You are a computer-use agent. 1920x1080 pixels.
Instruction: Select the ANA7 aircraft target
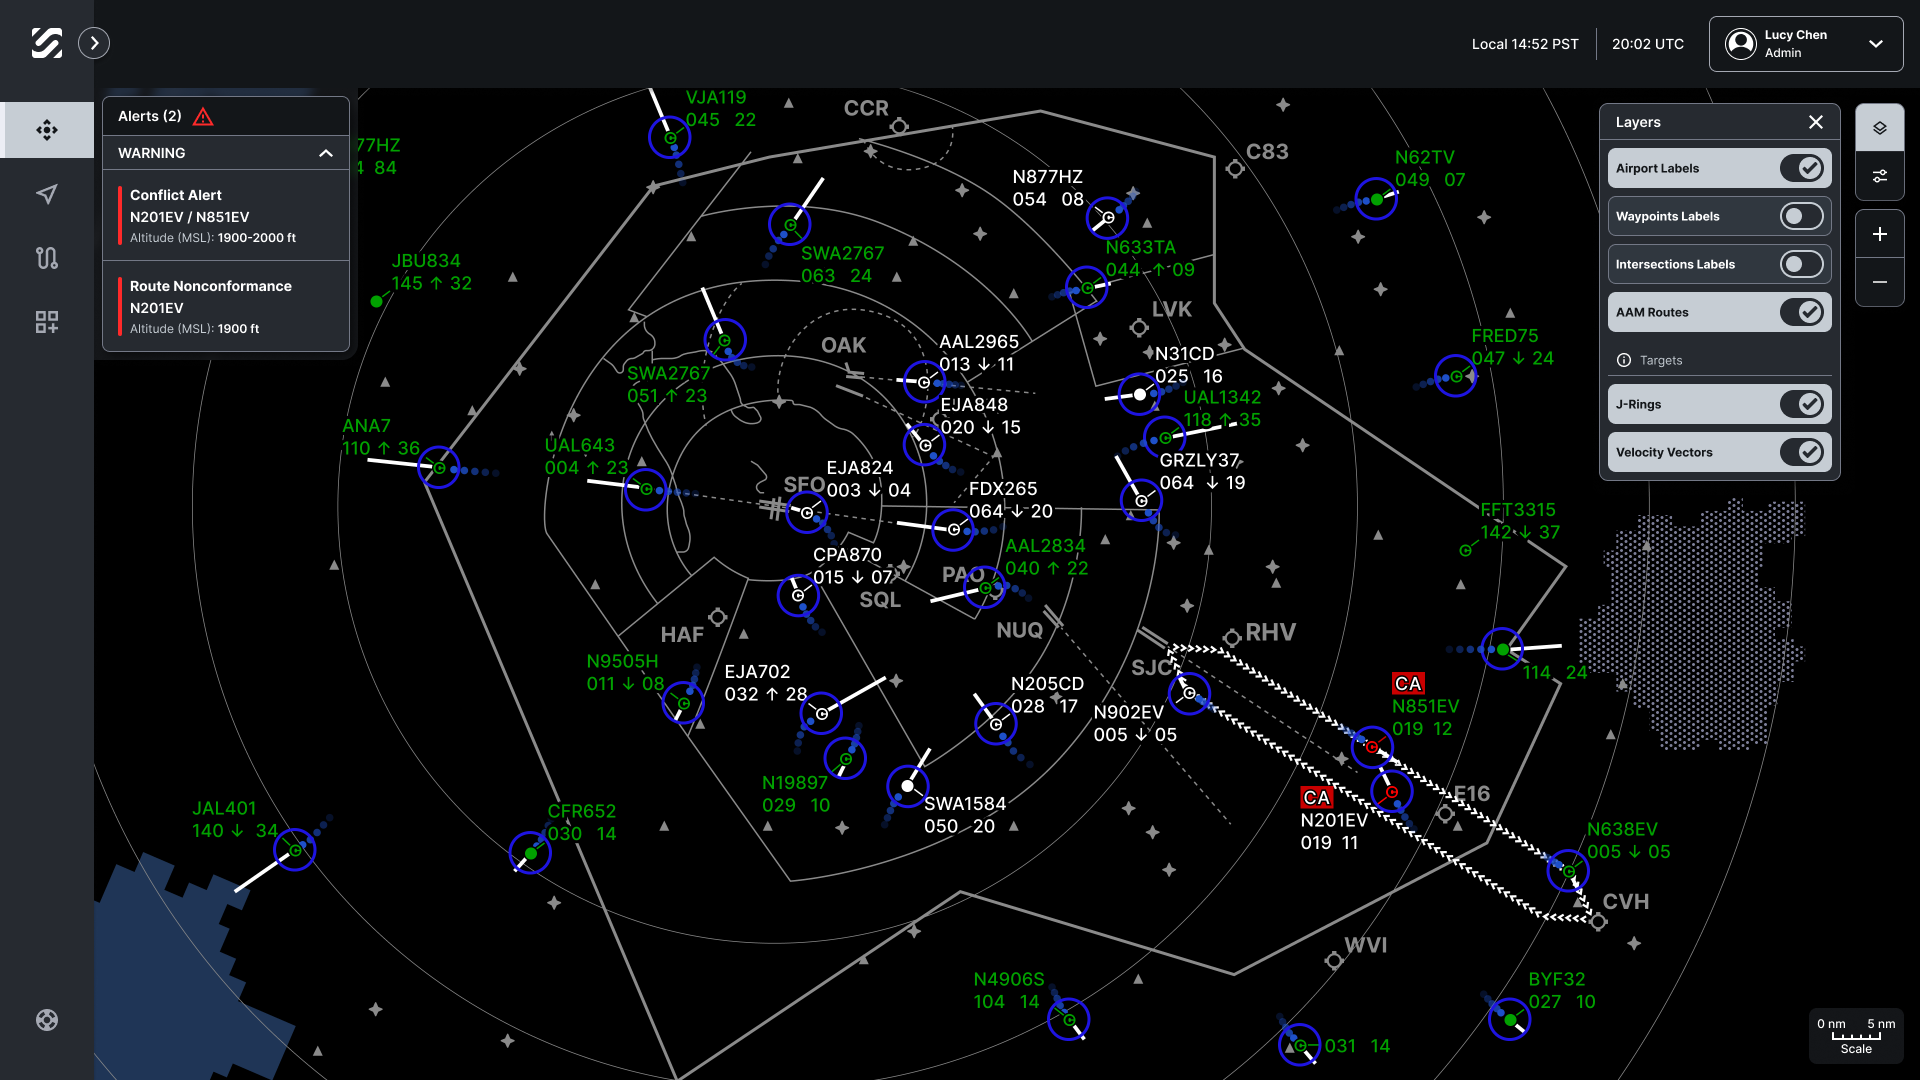(439, 467)
